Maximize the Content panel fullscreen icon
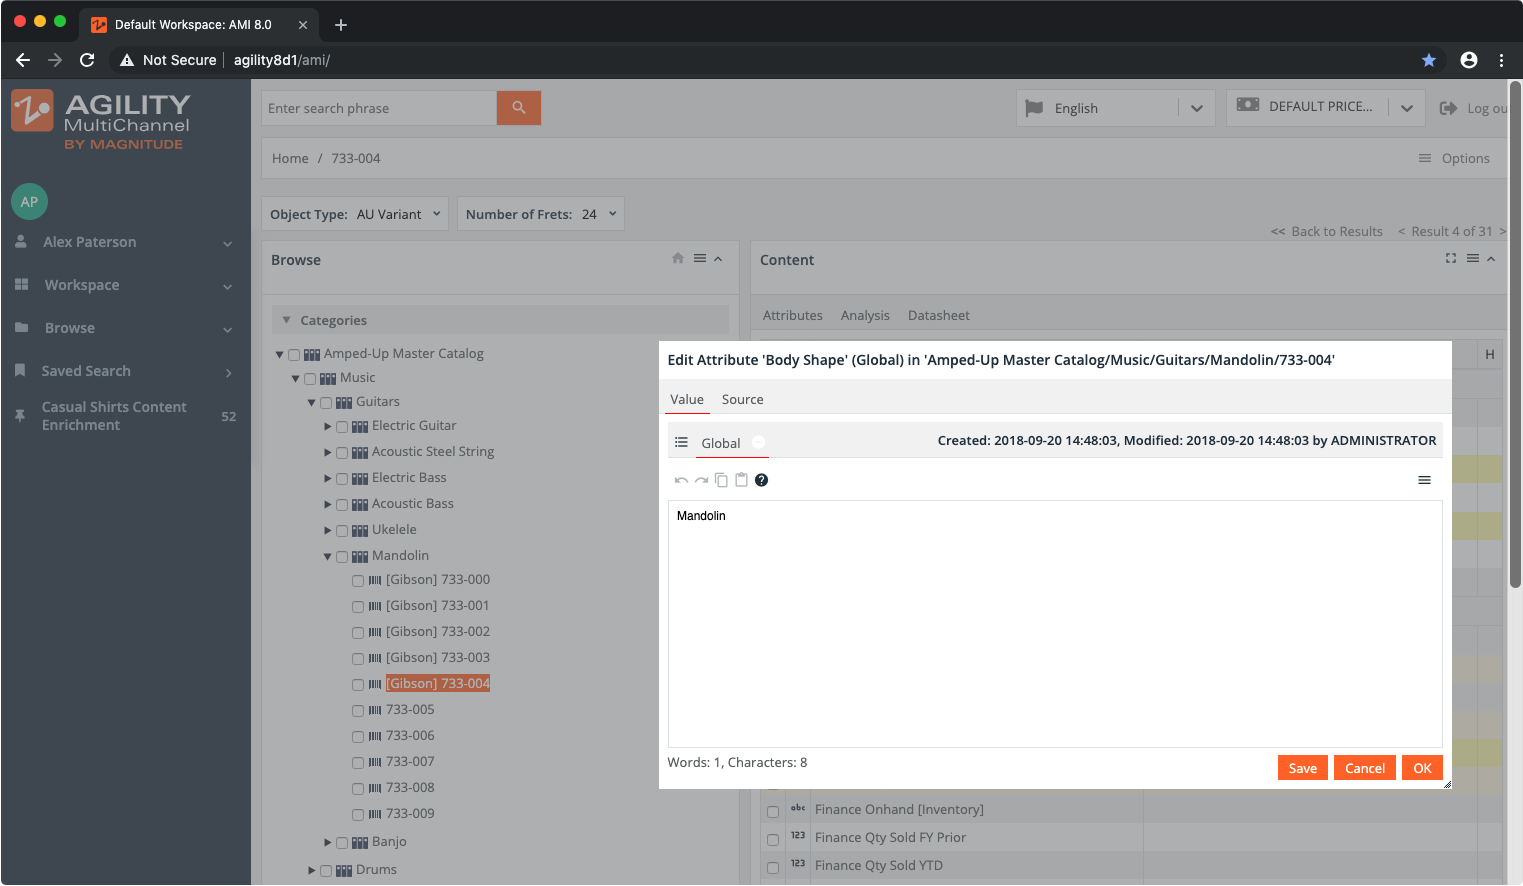 coord(1451,258)
